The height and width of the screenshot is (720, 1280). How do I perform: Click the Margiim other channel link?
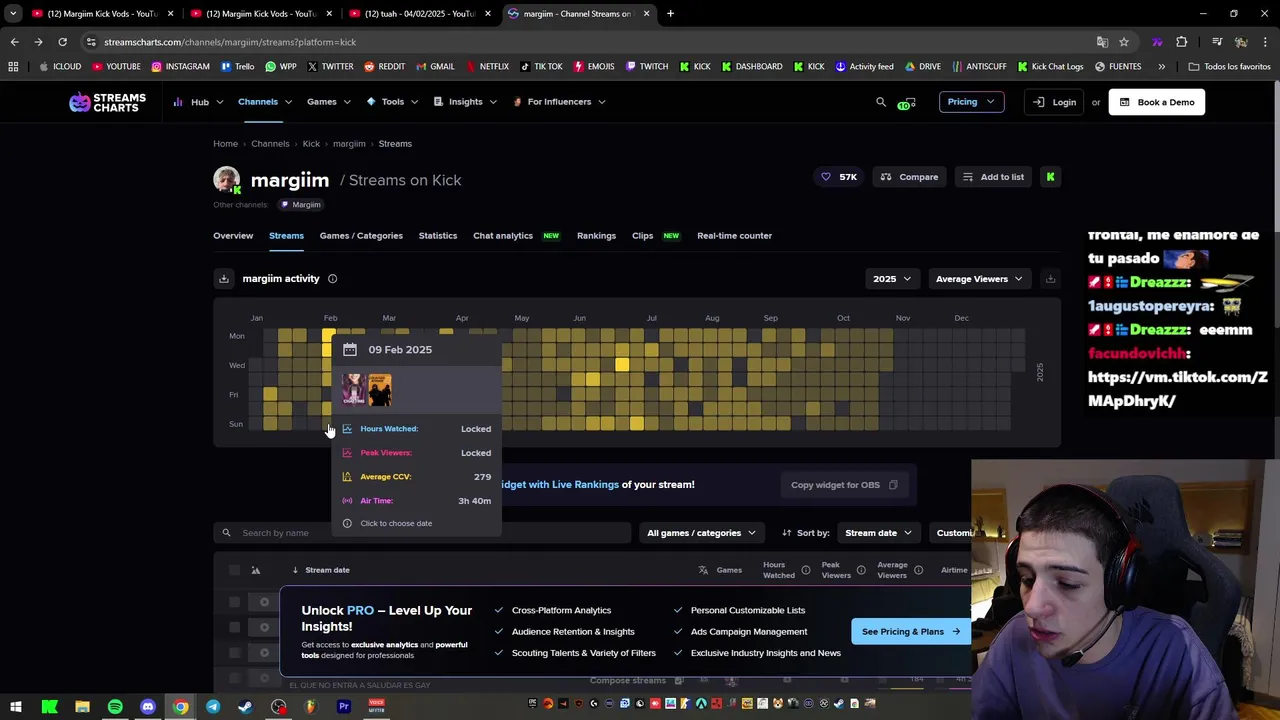300,205
